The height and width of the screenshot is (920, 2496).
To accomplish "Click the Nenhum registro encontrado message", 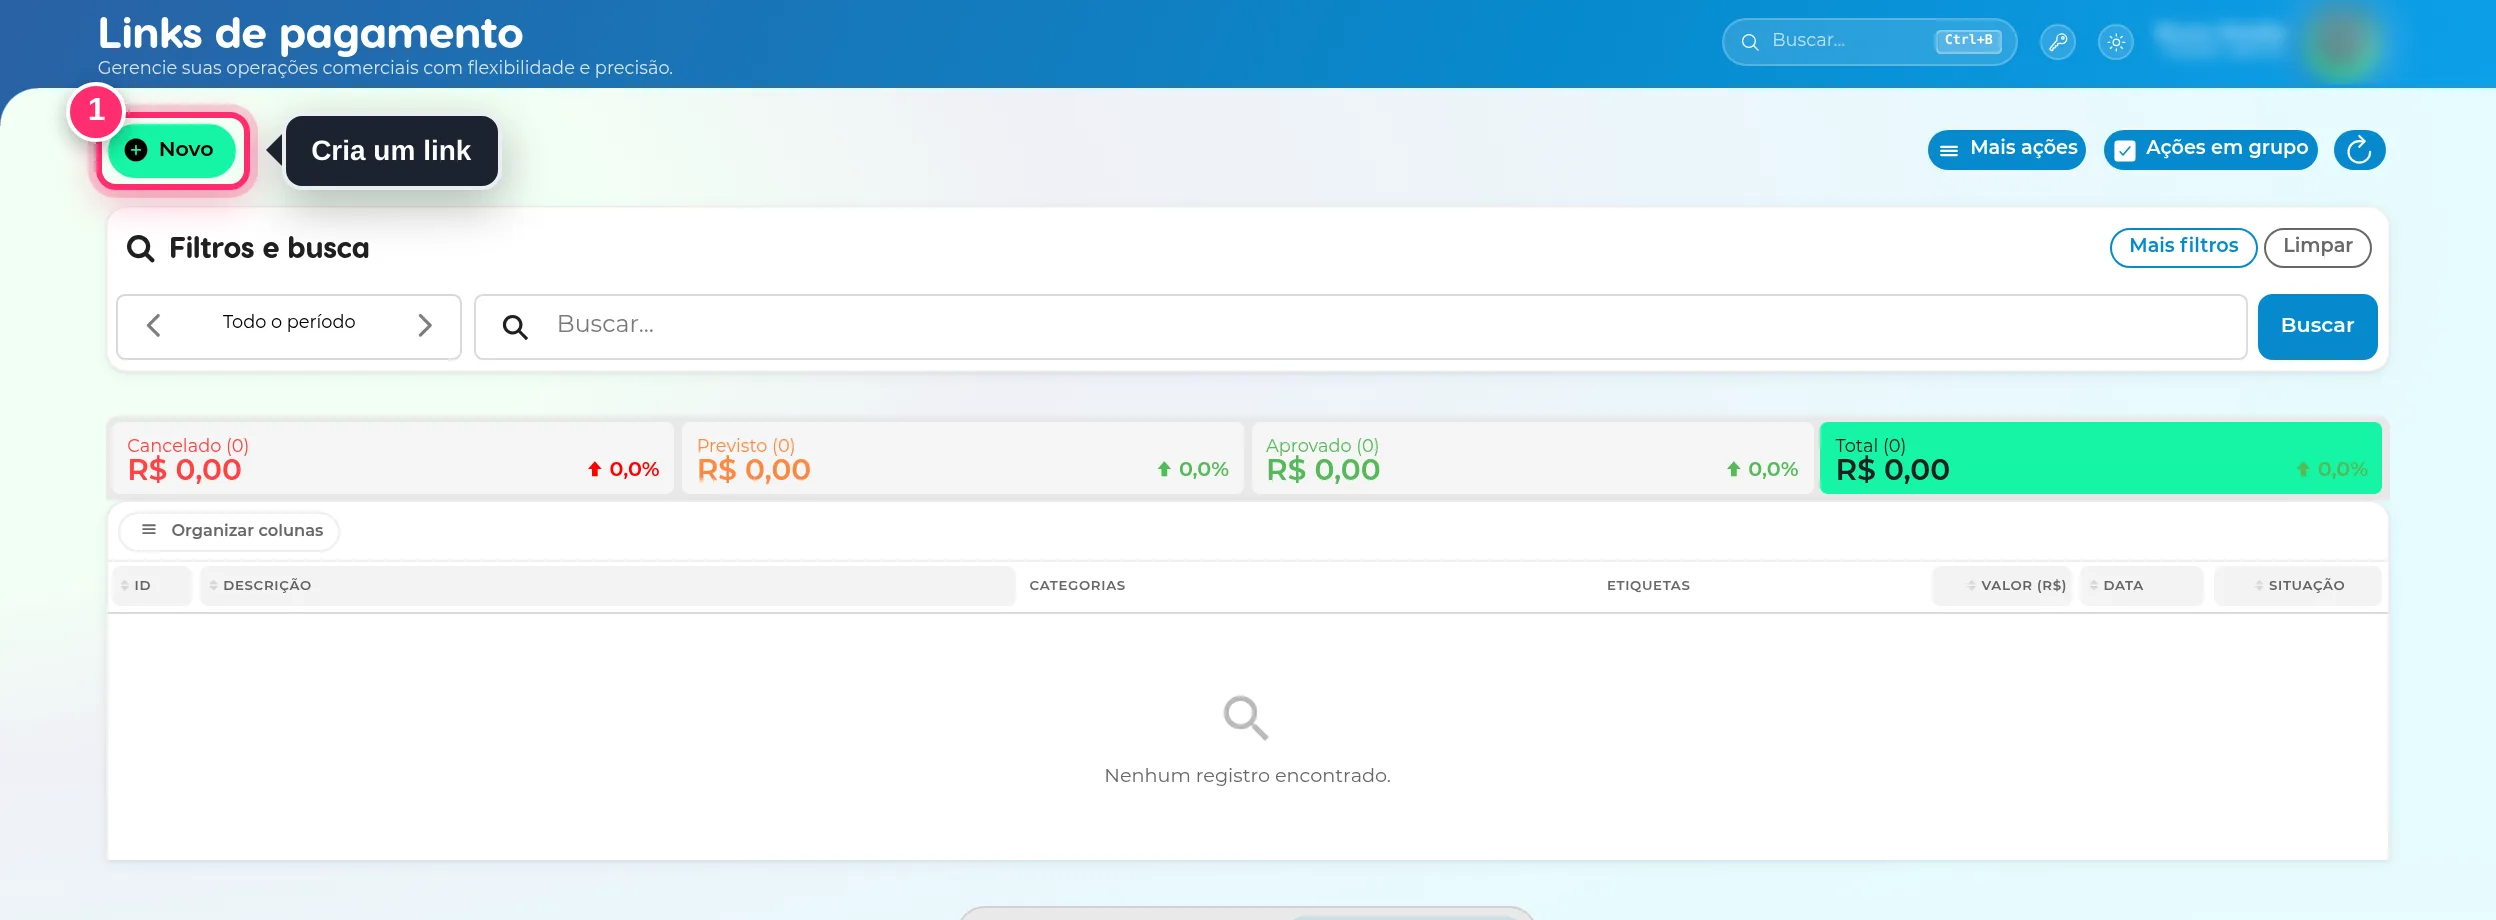I will (x=1247, y=776).
